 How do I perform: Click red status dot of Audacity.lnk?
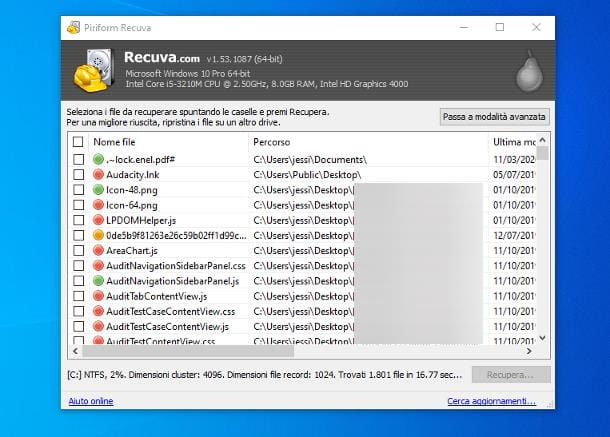(98, 174)
